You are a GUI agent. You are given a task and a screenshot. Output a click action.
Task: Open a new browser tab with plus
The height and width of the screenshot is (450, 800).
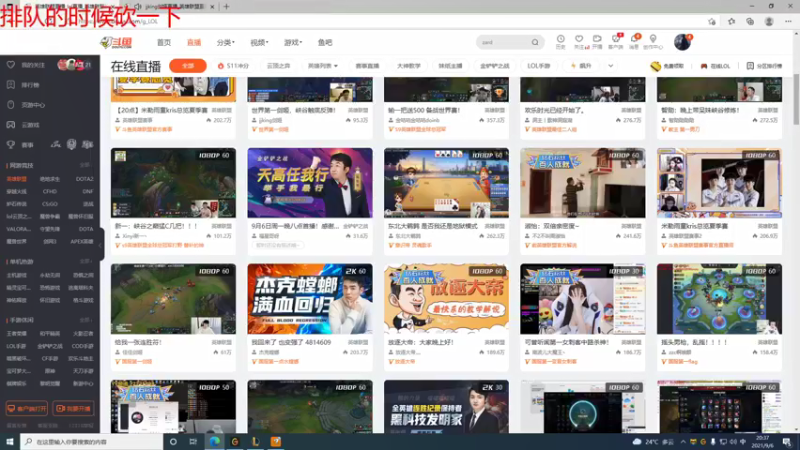point(227,7)
